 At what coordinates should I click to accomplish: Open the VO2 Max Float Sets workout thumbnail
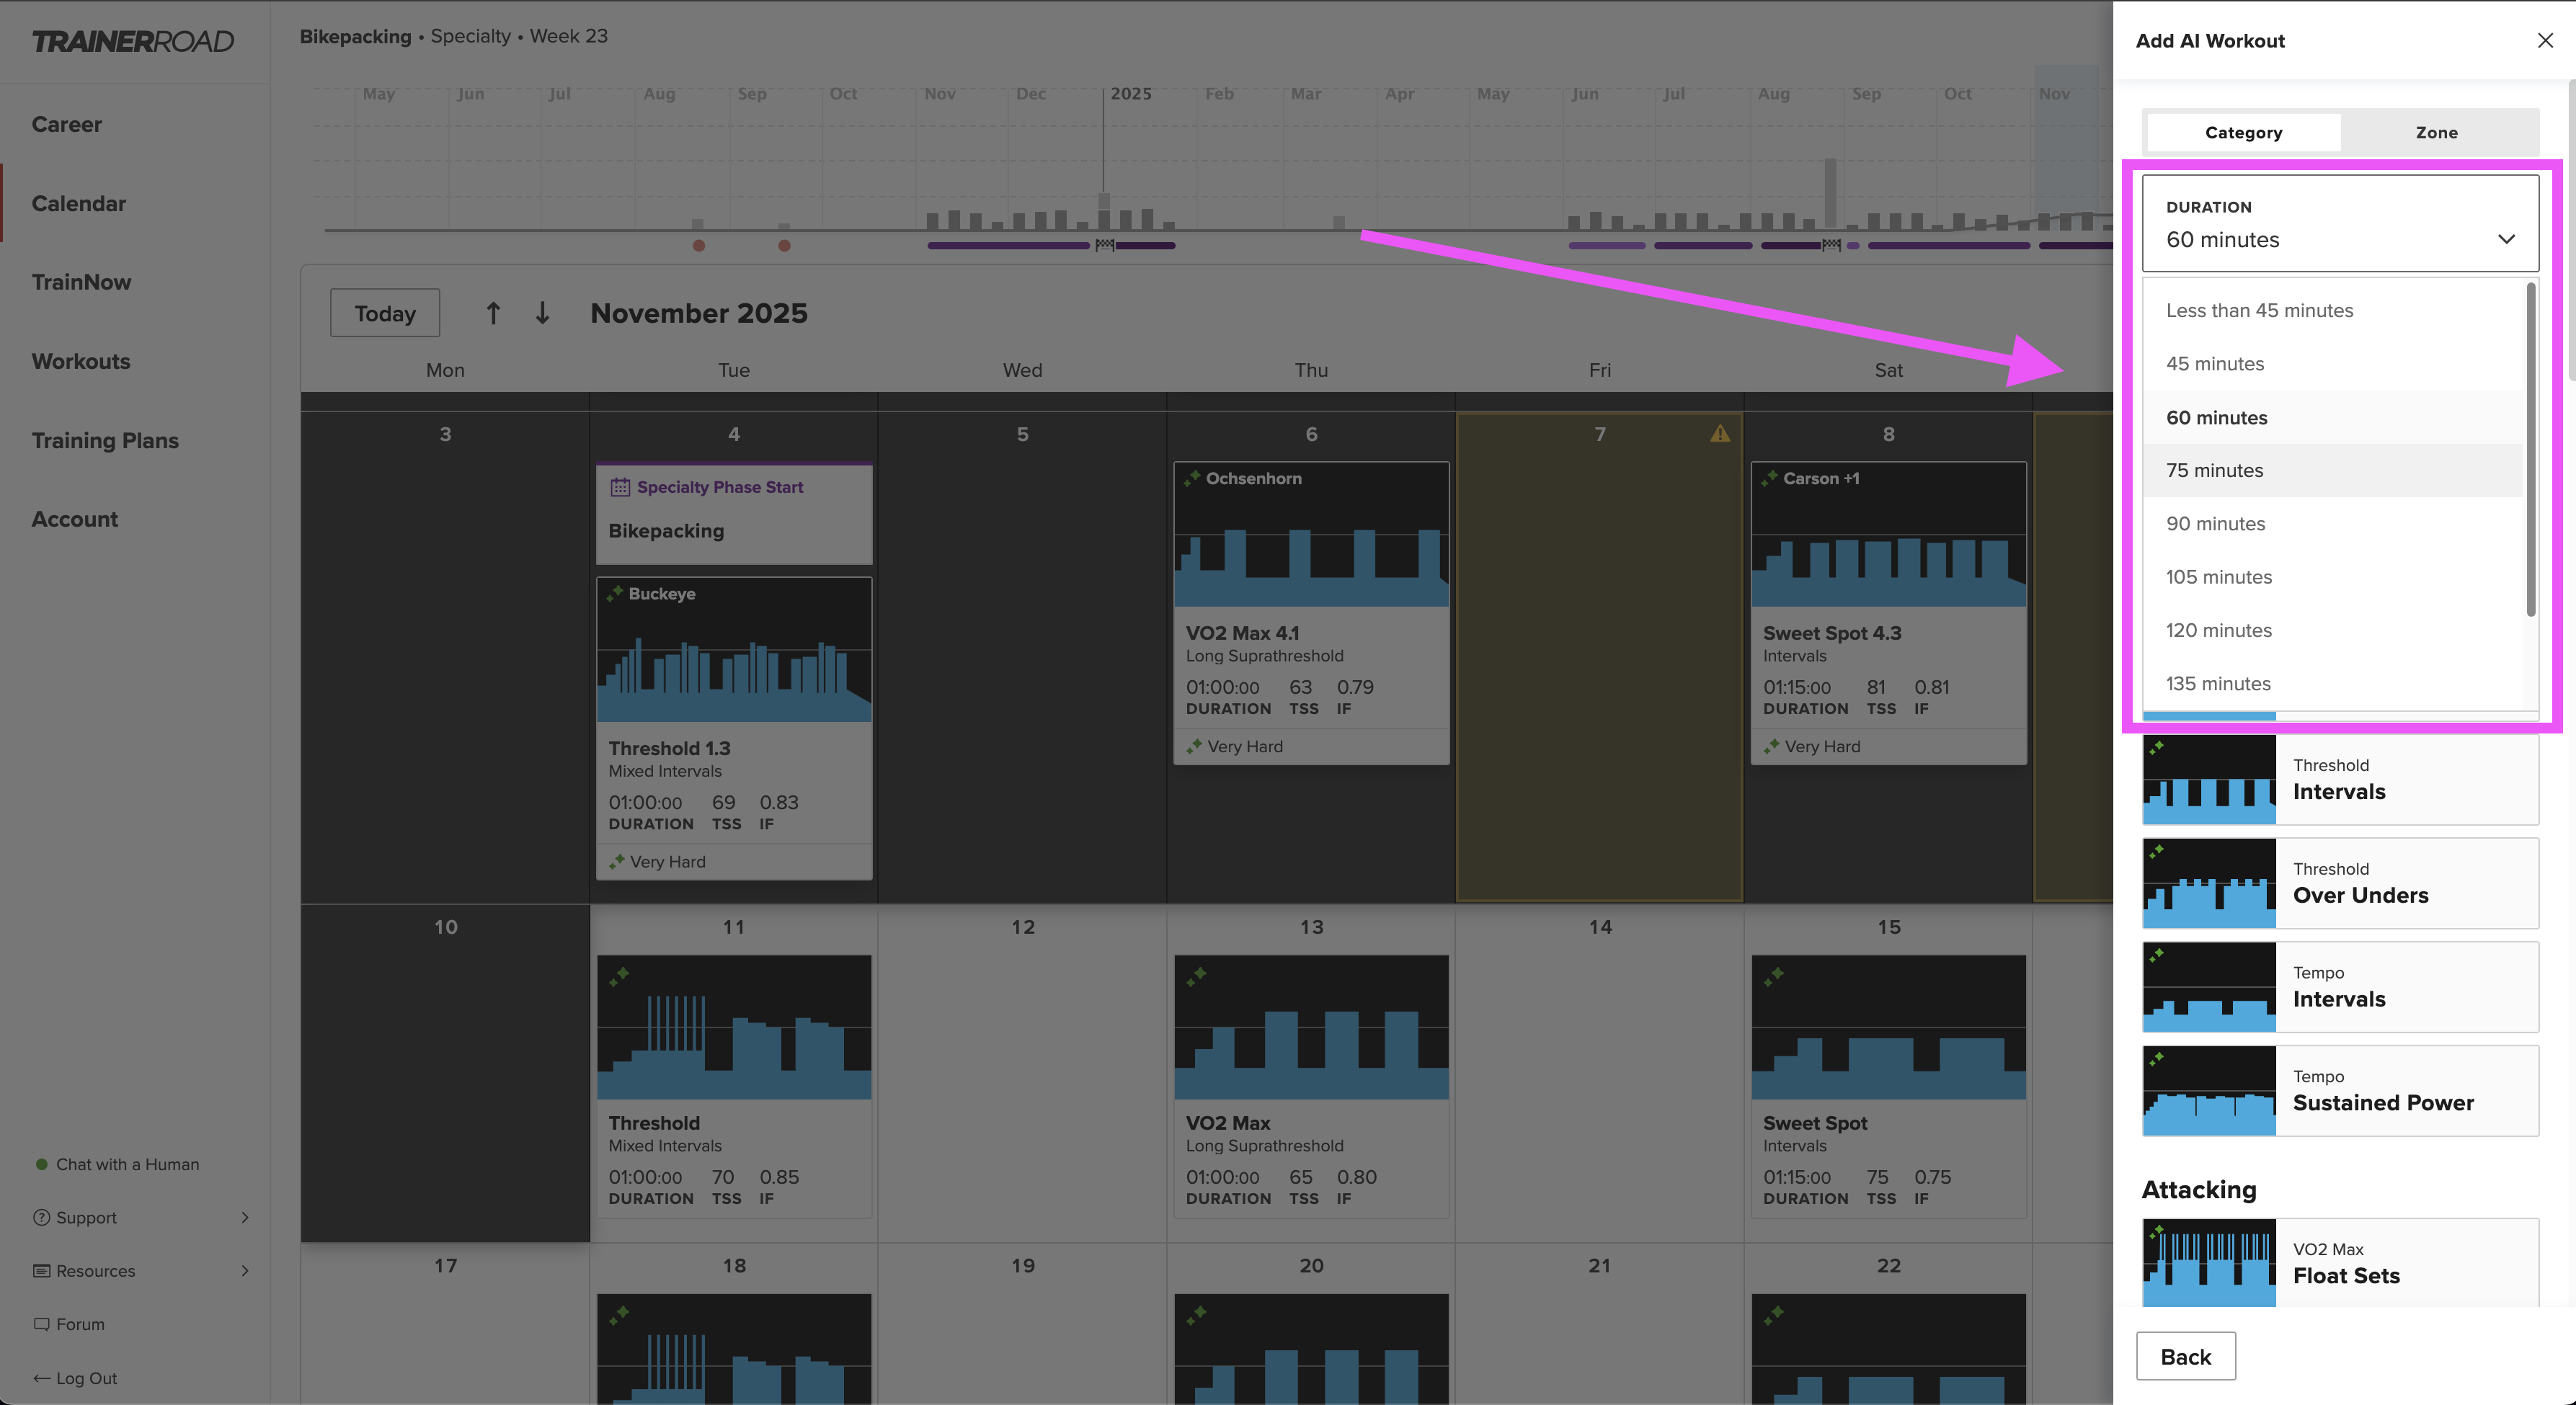pyautogui.click(x=2209, y=1263)
